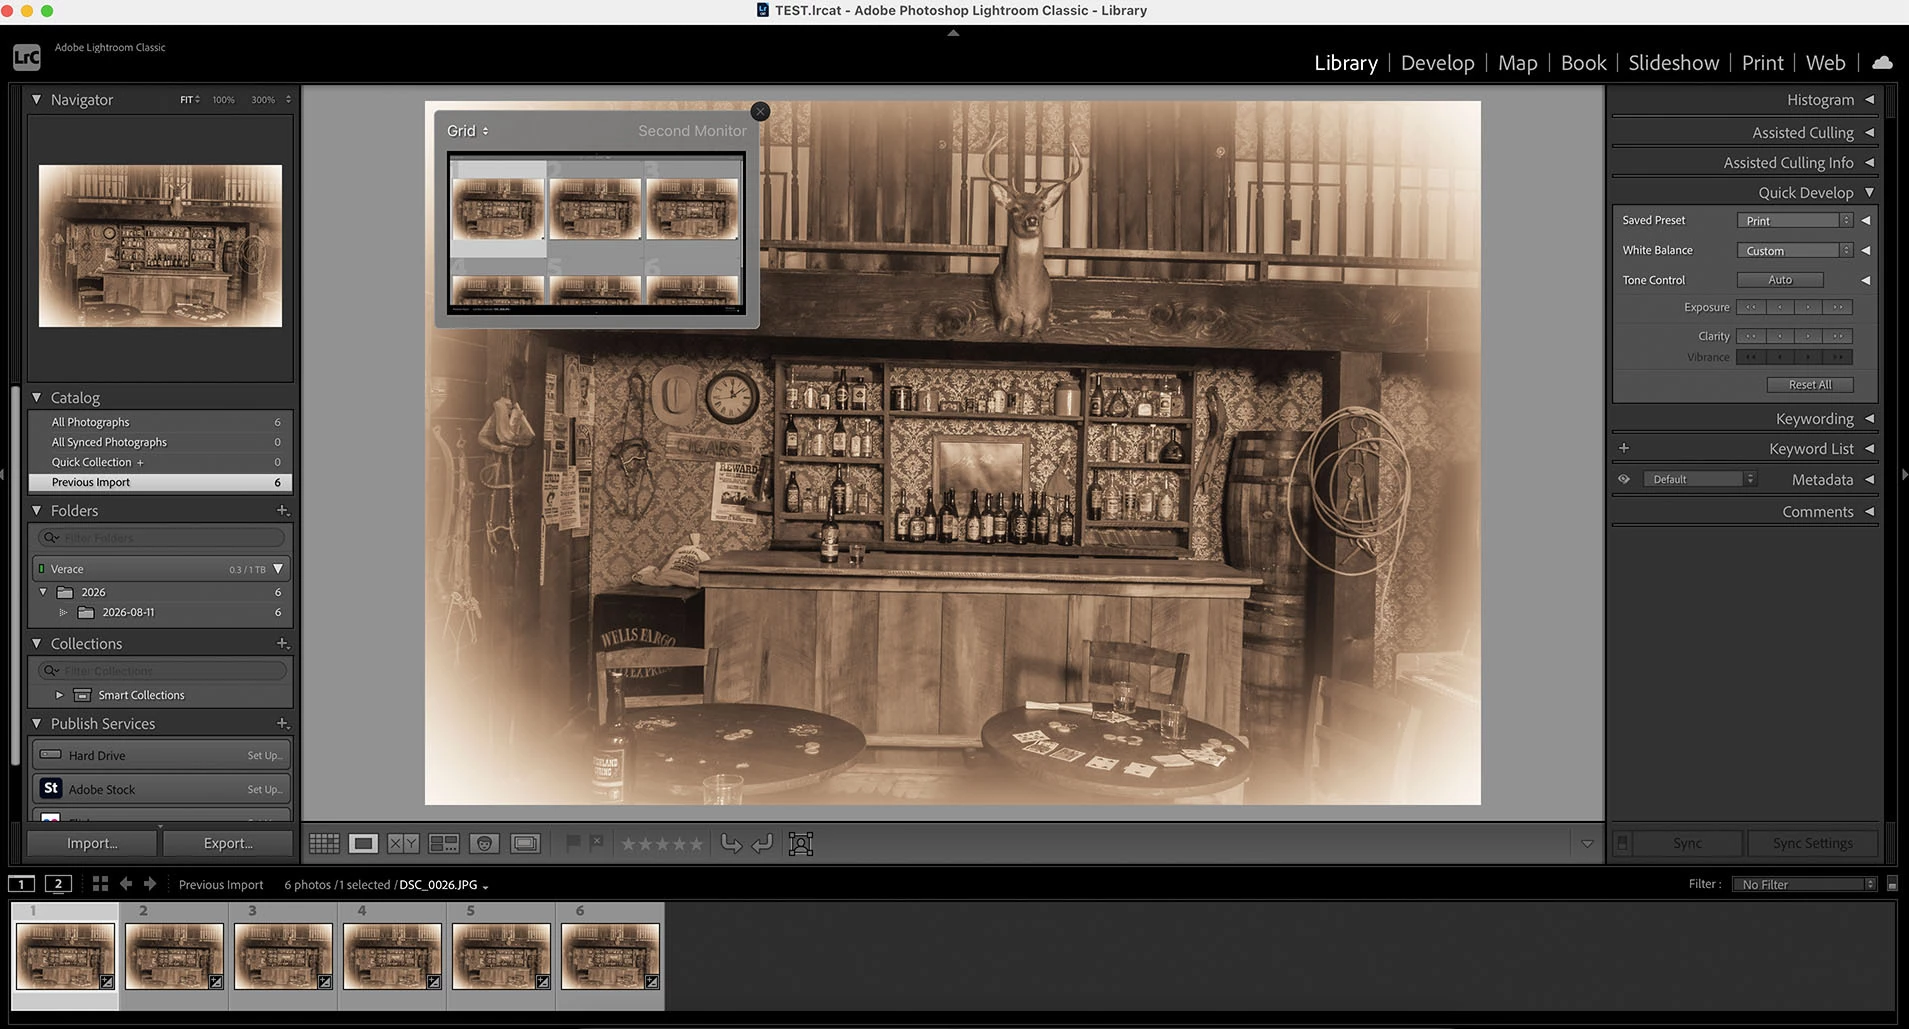Go forward with the filmstrip right arrow
The image size is (1909, 1029).
click(x=150, y=883)
